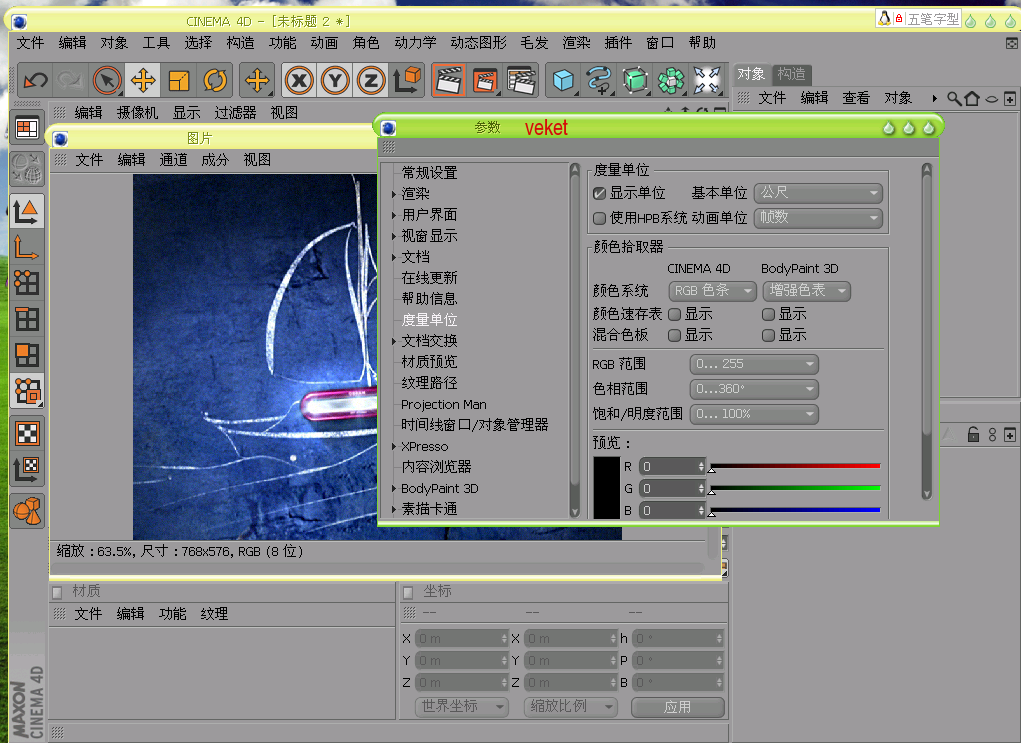The width and height of the screenshot is (1021, 743).
Task: Select 常规设置 in preferences list
Action: 429,173
